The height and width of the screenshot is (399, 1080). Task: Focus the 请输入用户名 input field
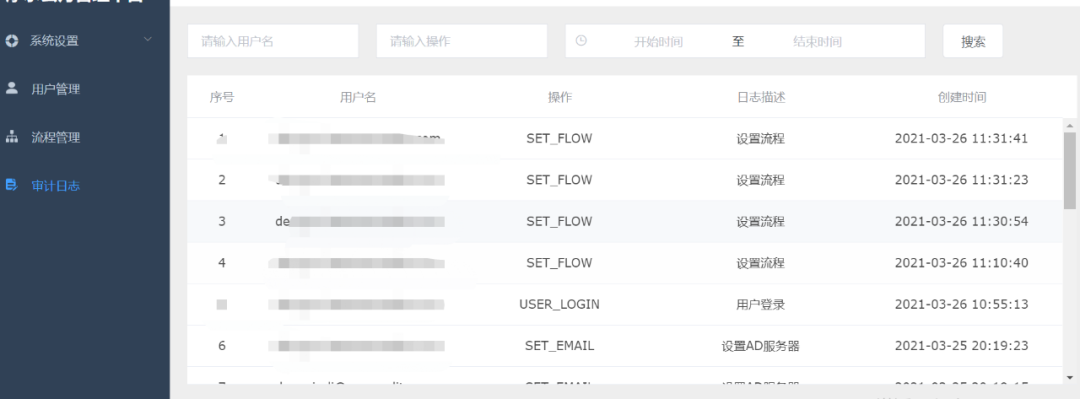pyautogui.click(x=273, y=41)
